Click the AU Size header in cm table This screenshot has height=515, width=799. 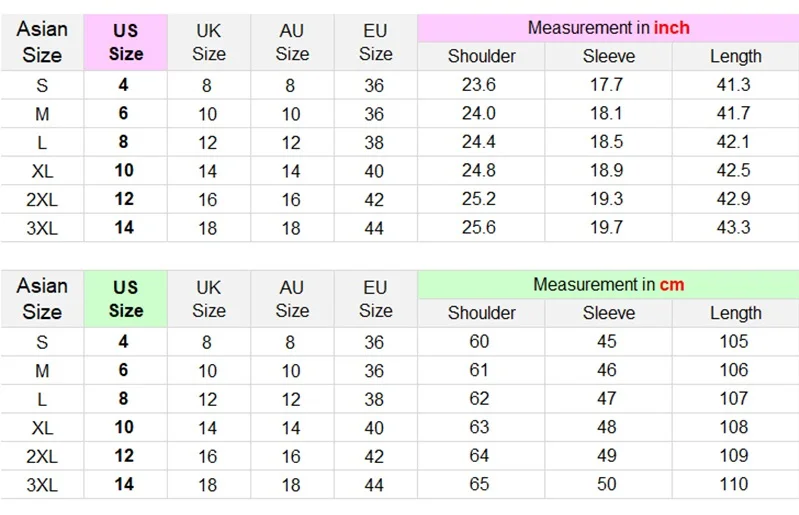coord(292,299)
